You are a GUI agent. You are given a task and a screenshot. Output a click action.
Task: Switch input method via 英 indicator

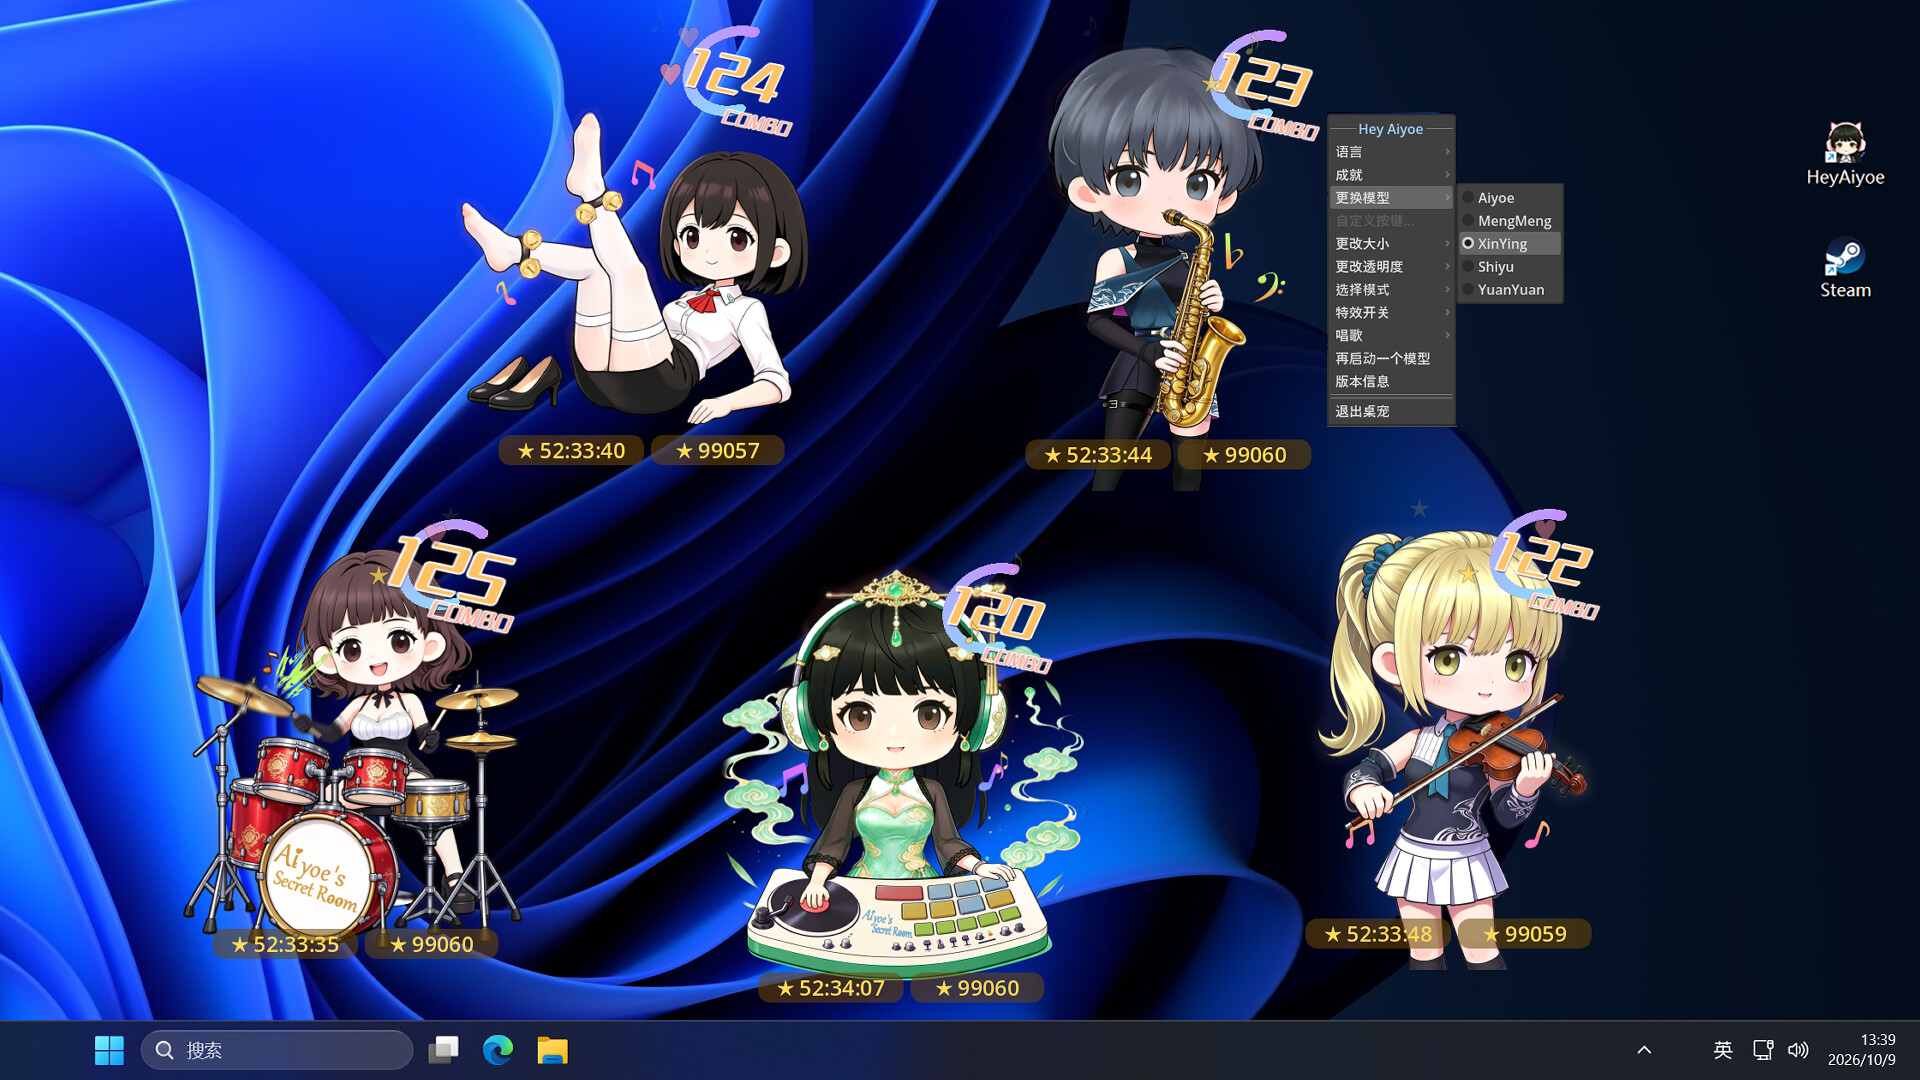(x=1722, y=1050)
